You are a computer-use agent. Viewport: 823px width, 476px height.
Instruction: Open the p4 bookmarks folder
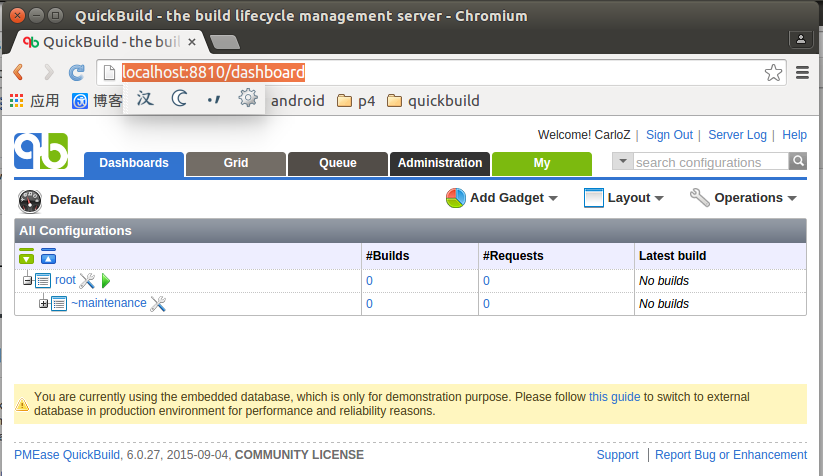356,100
